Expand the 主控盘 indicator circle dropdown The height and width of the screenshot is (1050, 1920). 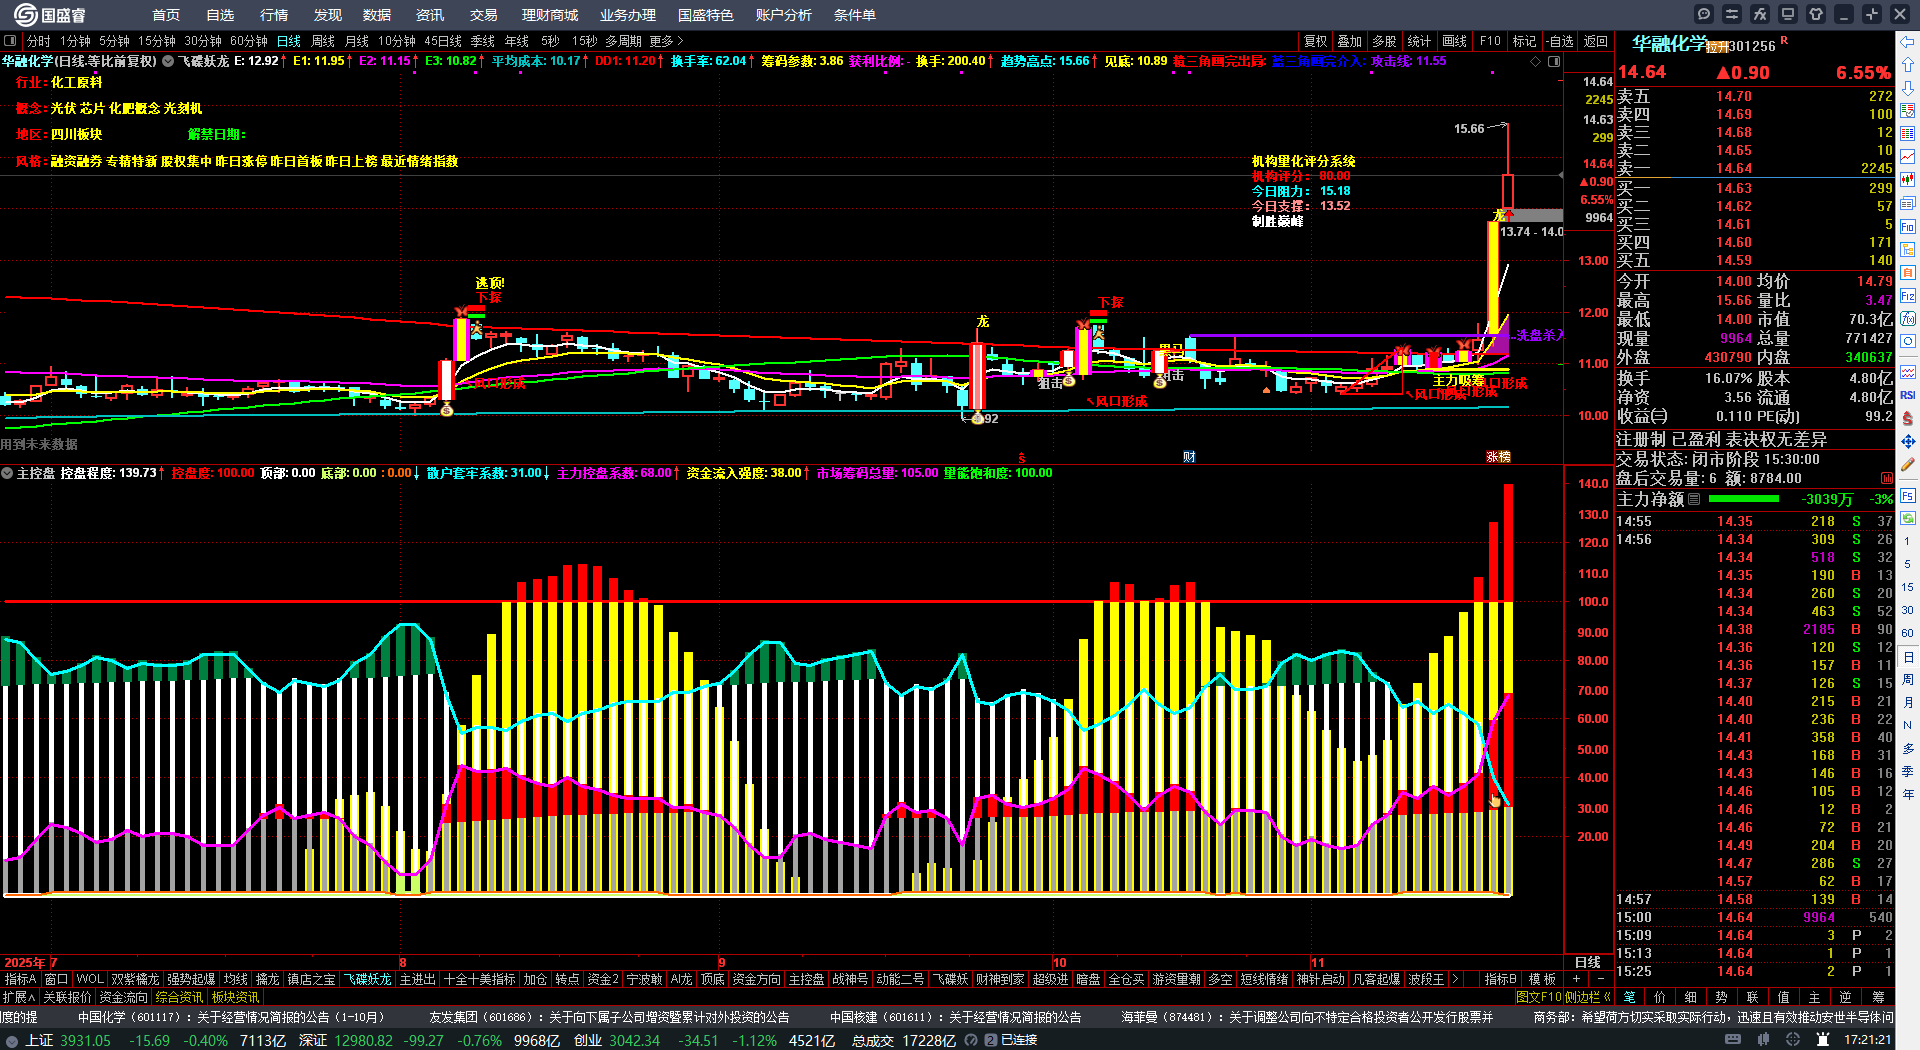click(7, 473)
